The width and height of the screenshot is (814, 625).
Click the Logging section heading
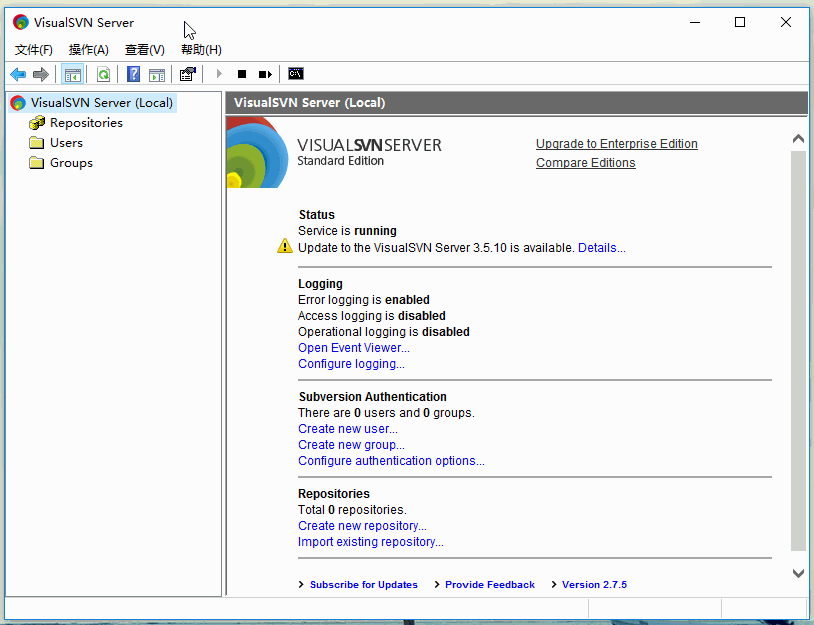point(320,284)
